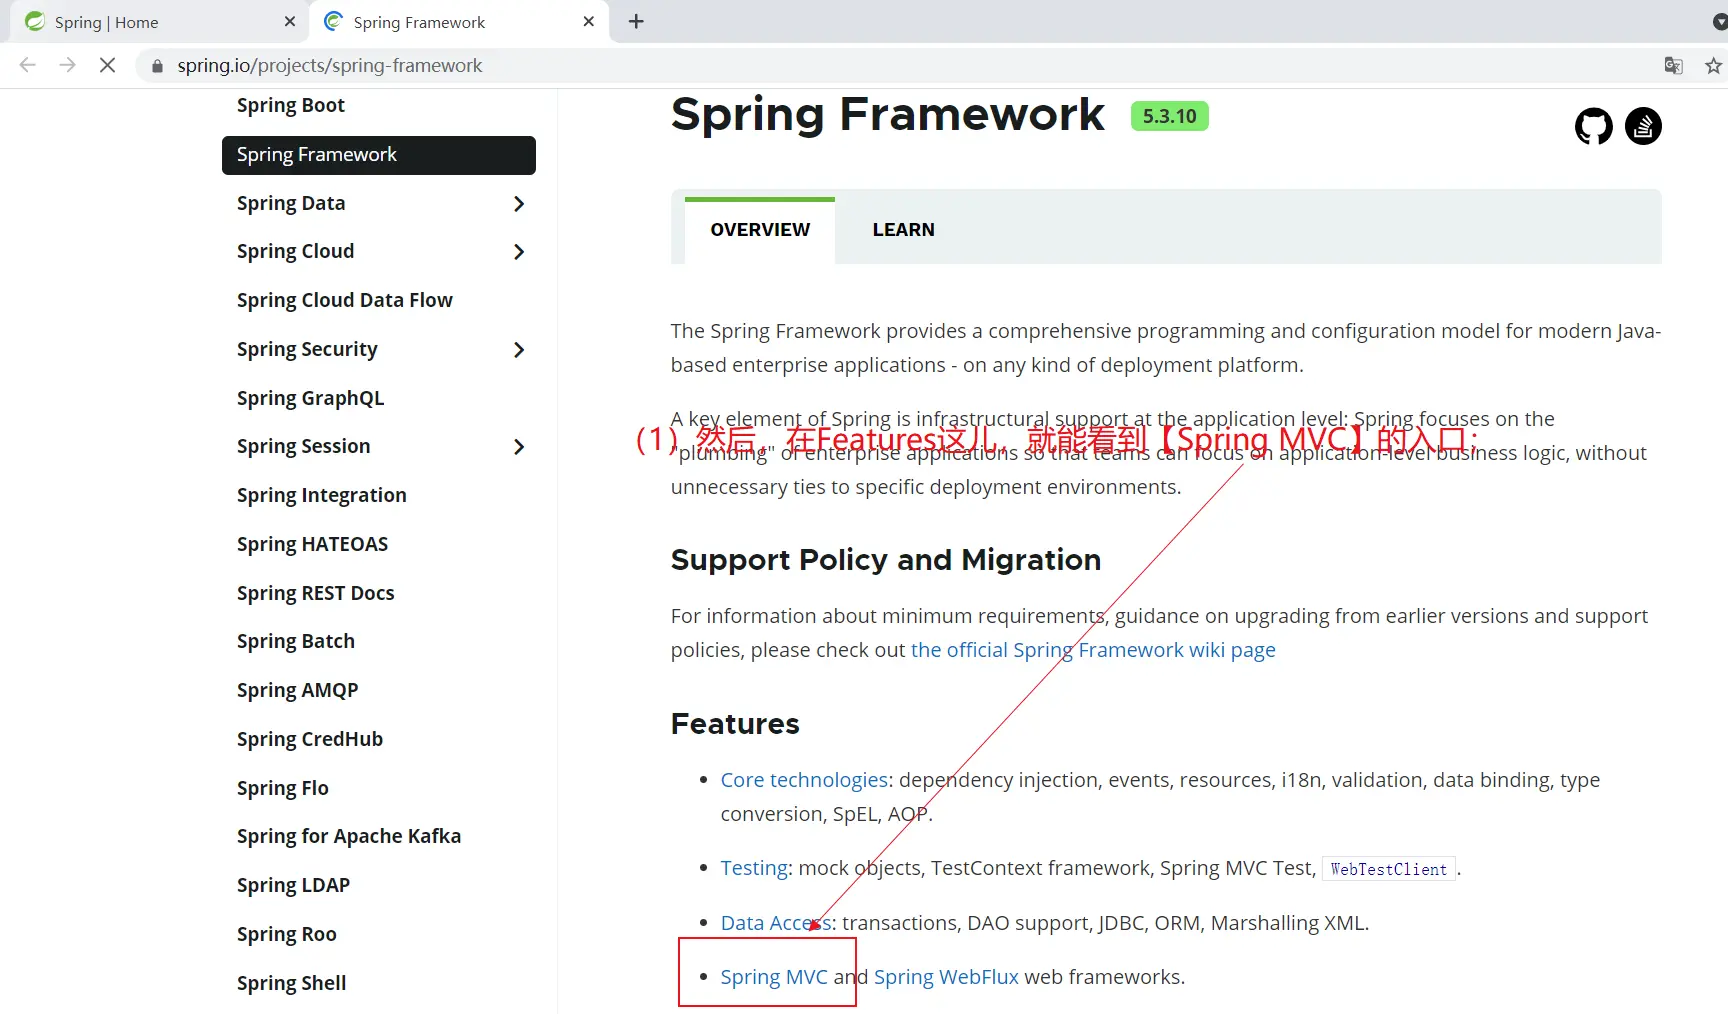Go back to the previous page

tap(28, 65)
